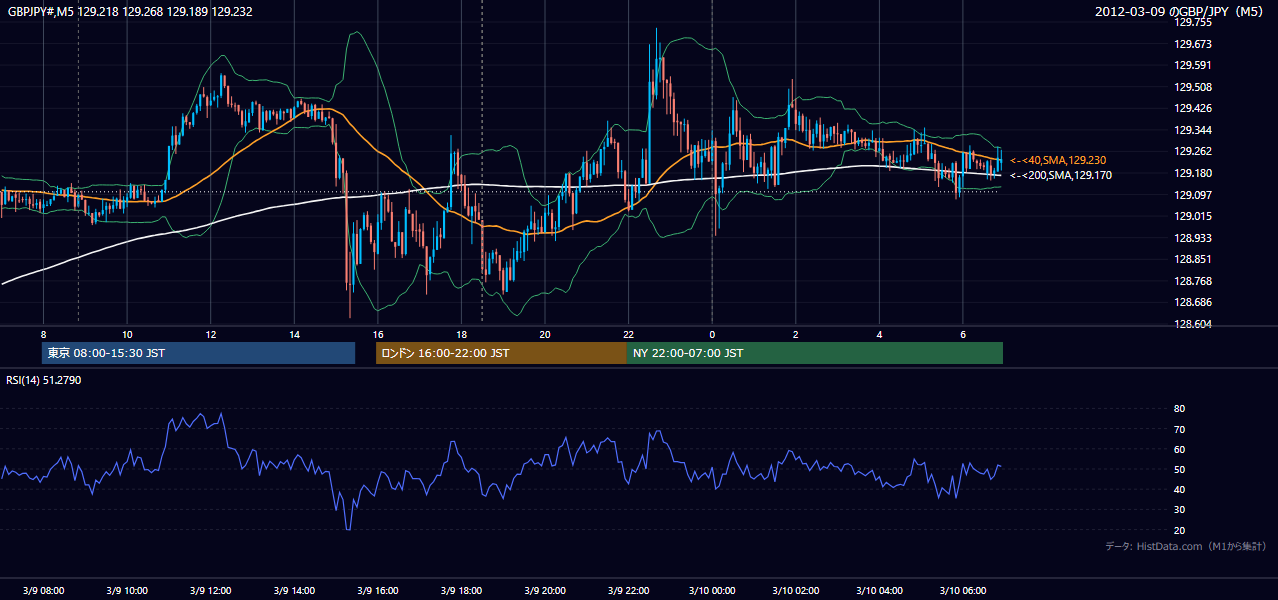Click the 3/10 02:00 time label

pos(796,591)
